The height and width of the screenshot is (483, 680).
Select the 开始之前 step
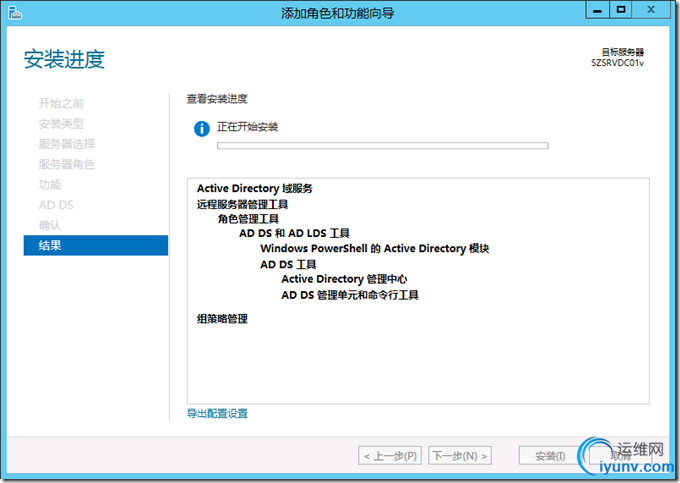click(x=61, y=103)
